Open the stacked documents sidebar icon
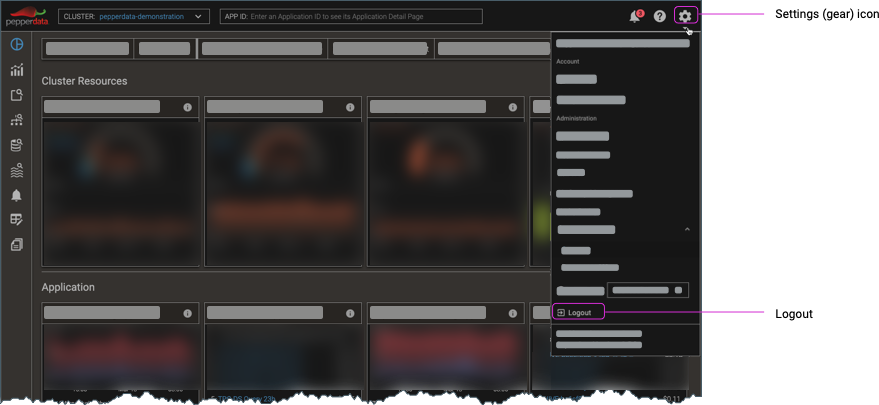The image size is (879, 405). [x=17, y=245]
